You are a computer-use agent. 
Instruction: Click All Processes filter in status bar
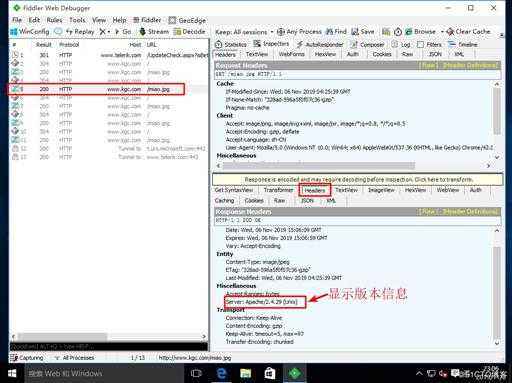pos(74,358)
